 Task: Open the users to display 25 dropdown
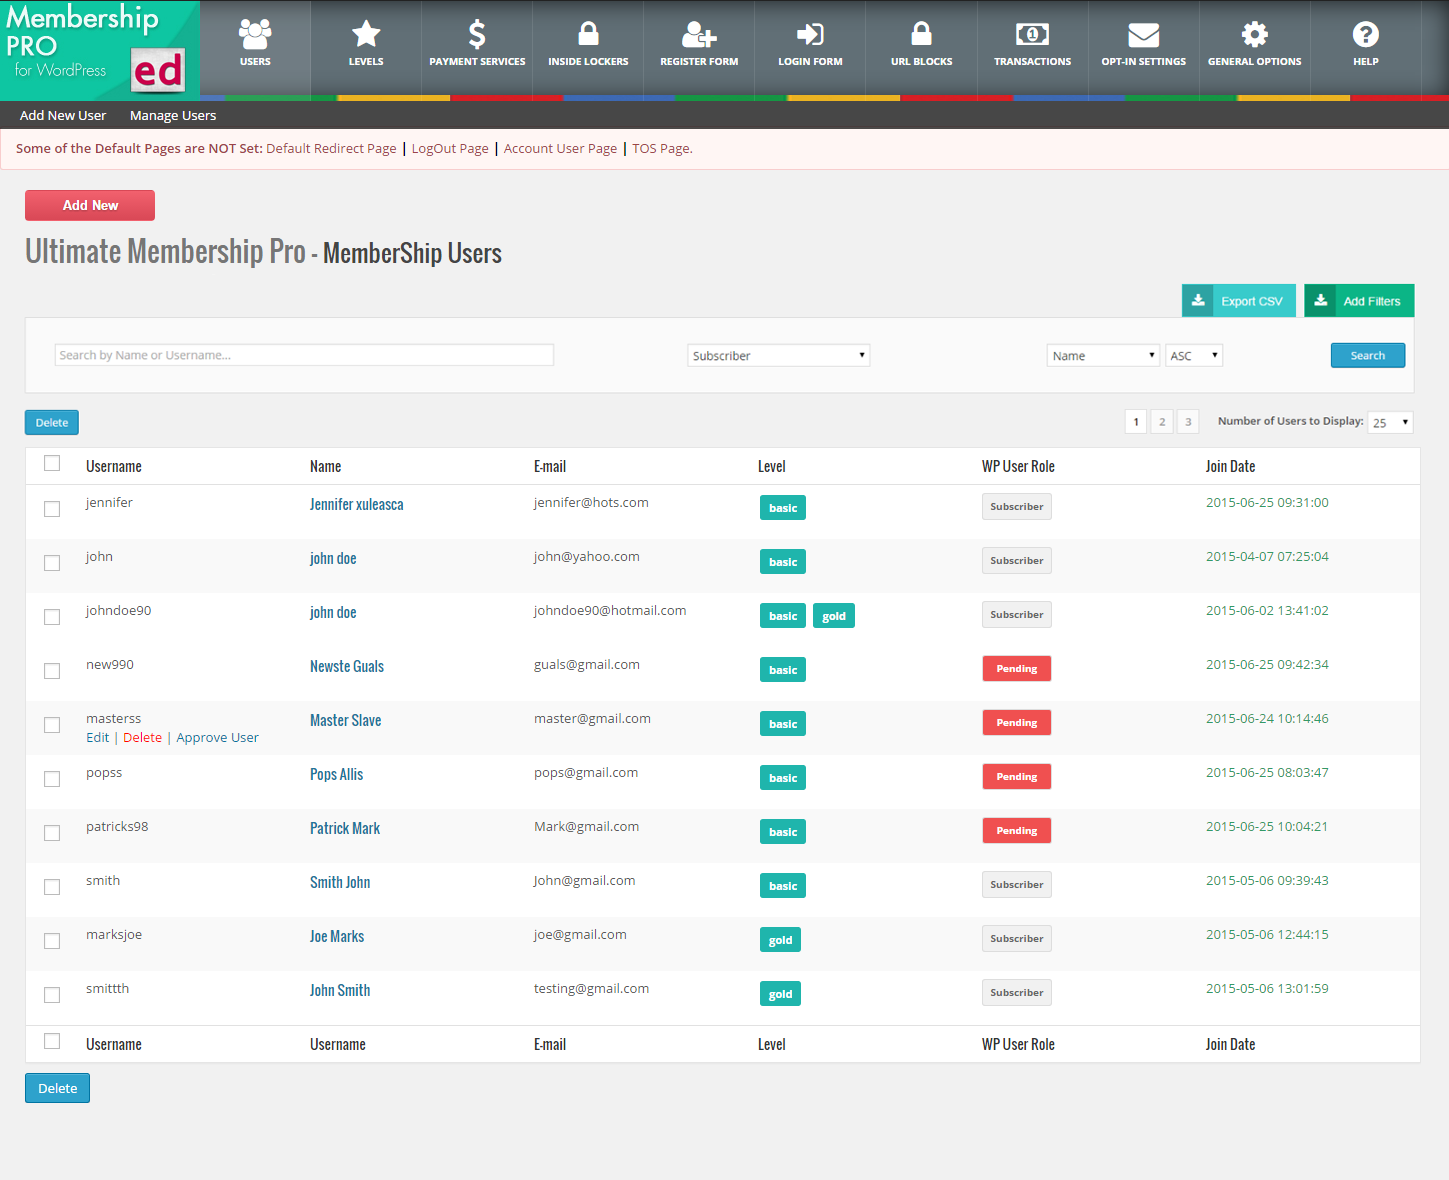[1390, 422]
